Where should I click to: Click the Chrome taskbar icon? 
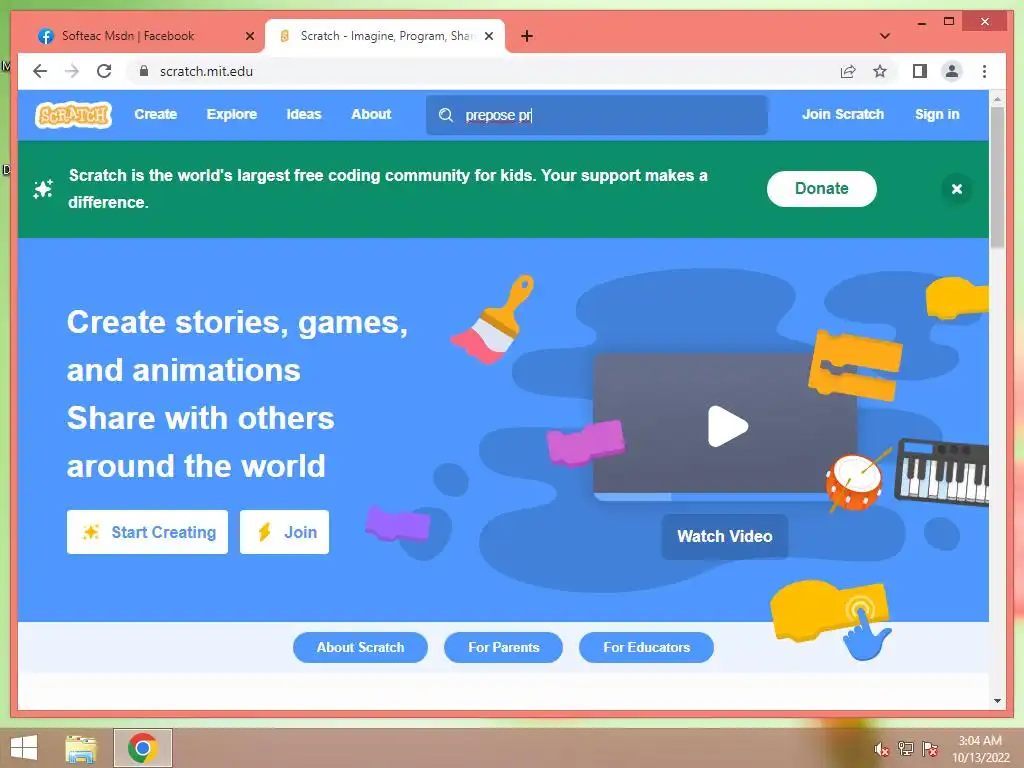(143, 748)
